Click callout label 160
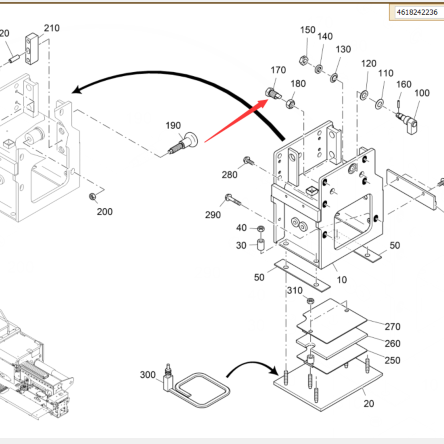This screenshot has height=444, width=444. tap(404, 84)
